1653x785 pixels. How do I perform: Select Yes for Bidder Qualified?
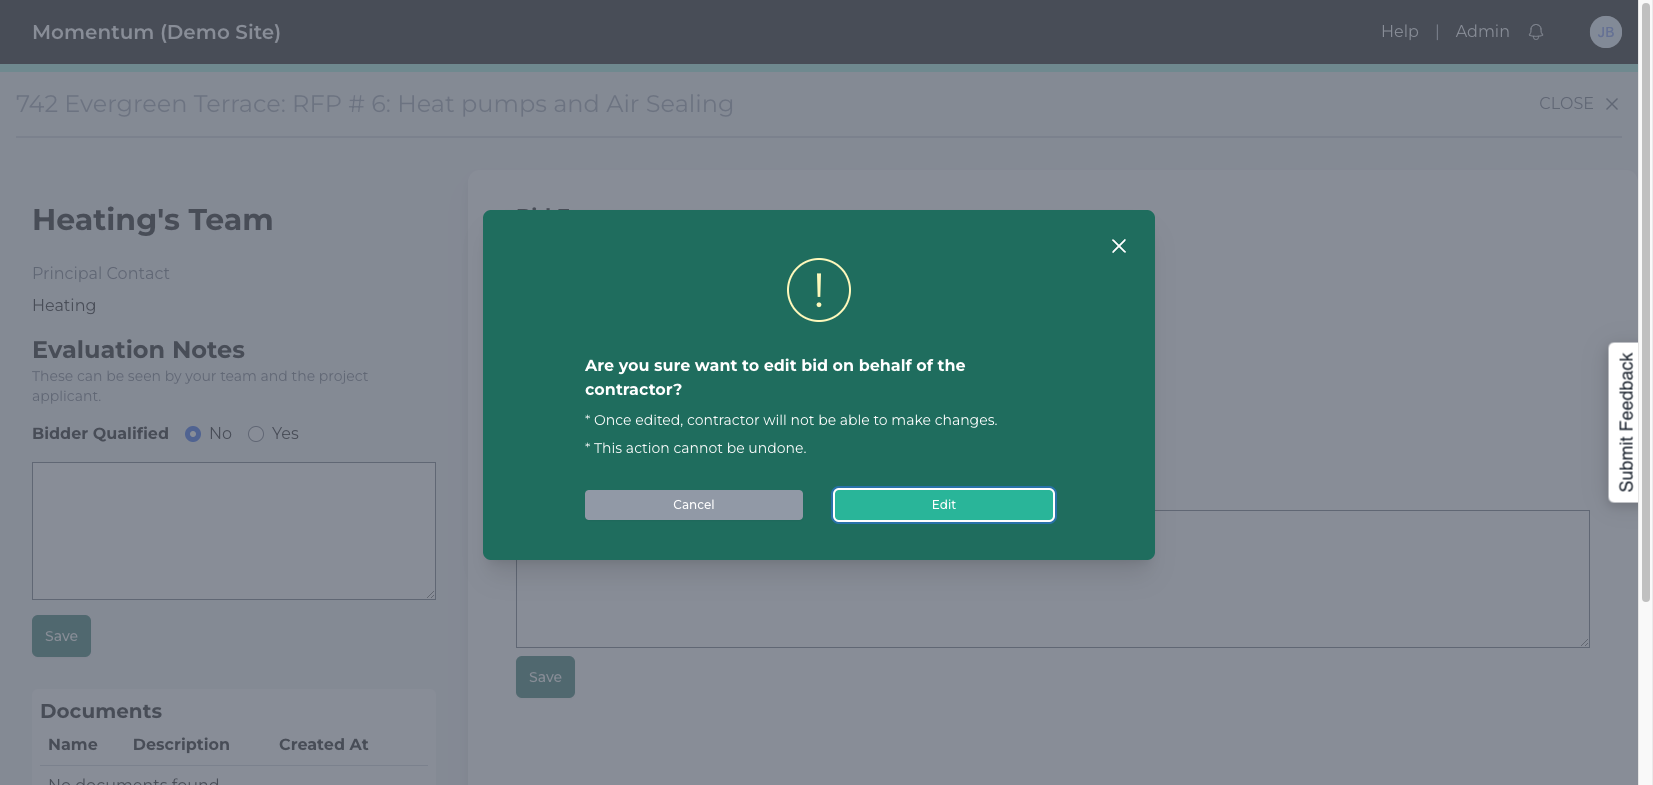(x=256, y=434)
